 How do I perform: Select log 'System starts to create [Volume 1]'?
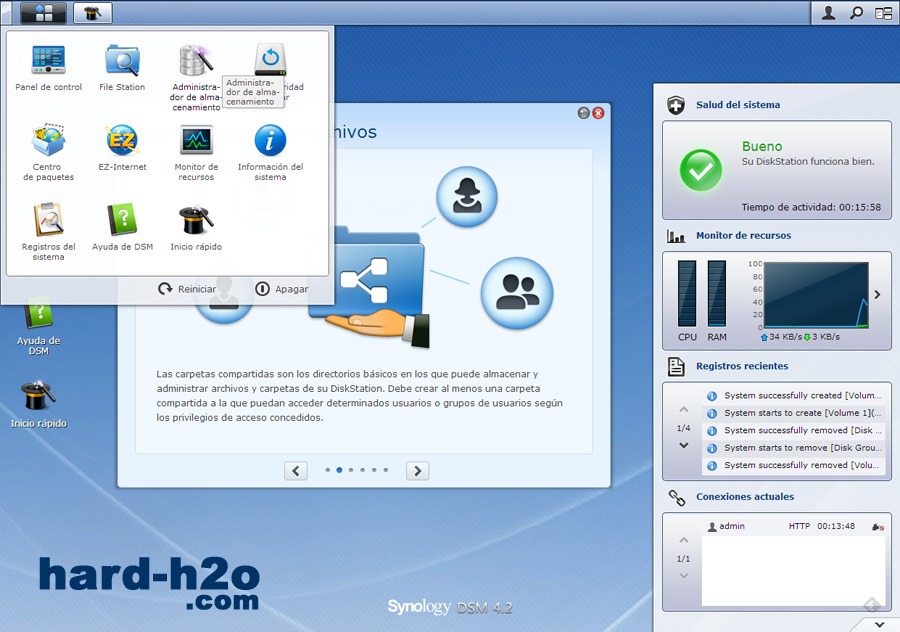(x=793, y=413)
